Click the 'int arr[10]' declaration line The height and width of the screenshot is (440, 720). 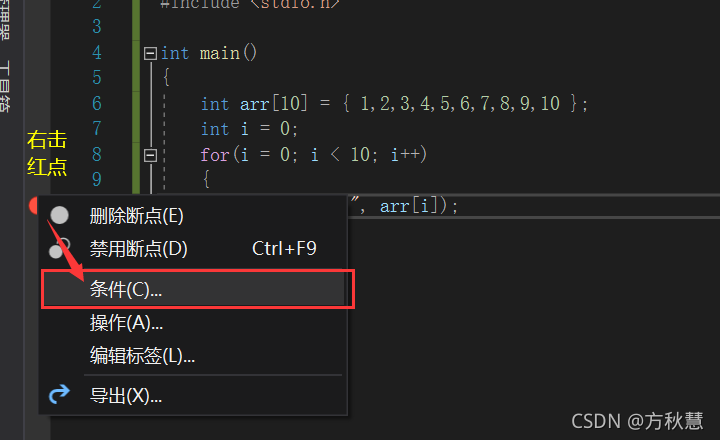coord(394,103)
